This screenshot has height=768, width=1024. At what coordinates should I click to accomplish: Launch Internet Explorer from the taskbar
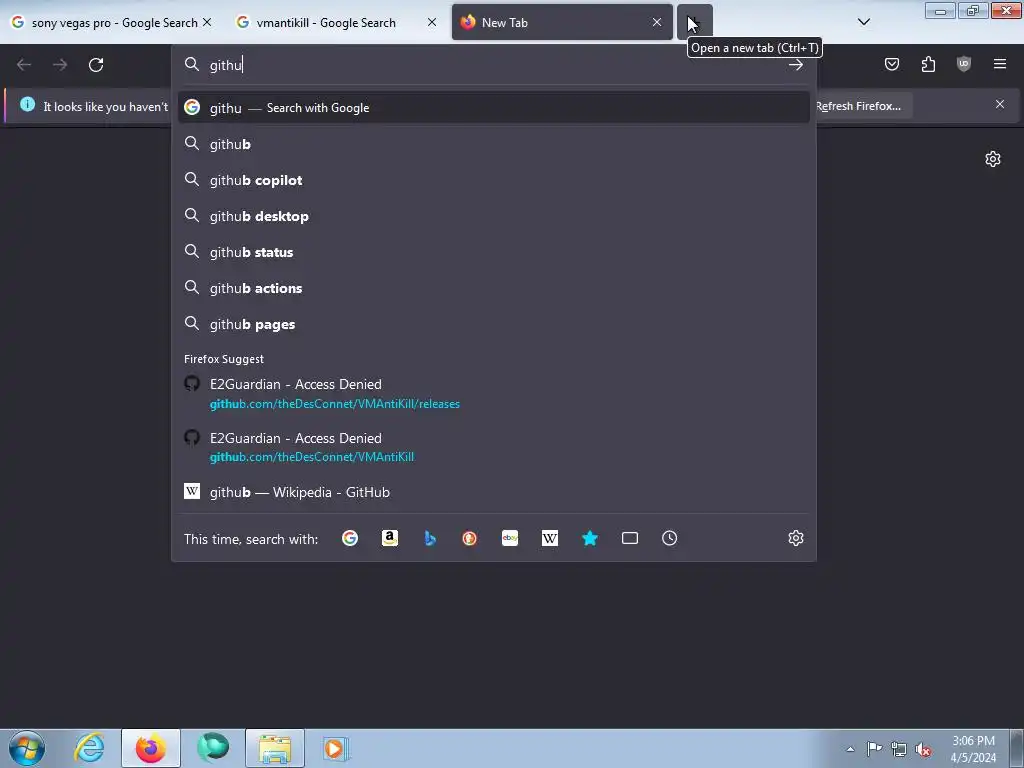[x=89, y=748]
